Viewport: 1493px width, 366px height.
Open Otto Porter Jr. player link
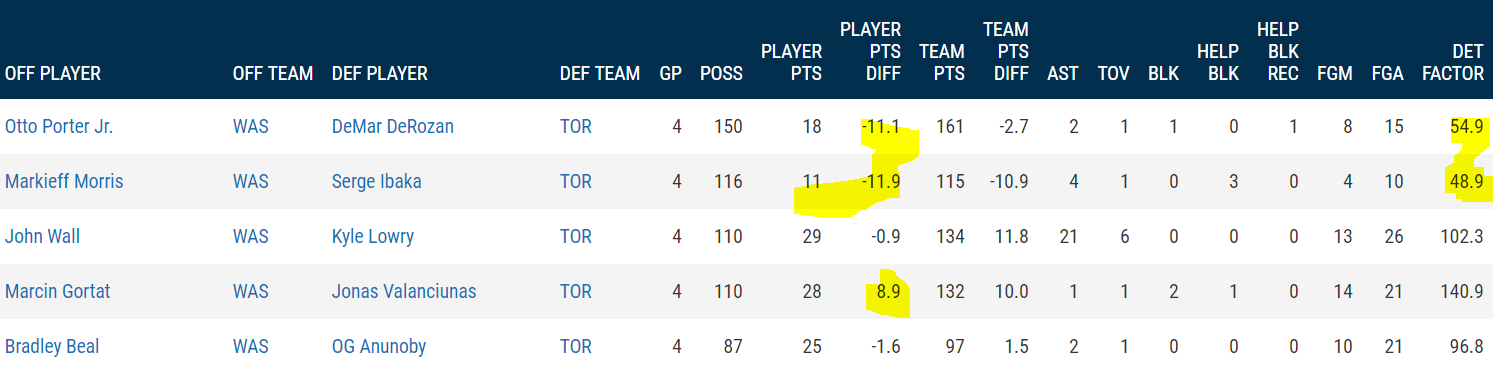(59, 127)
